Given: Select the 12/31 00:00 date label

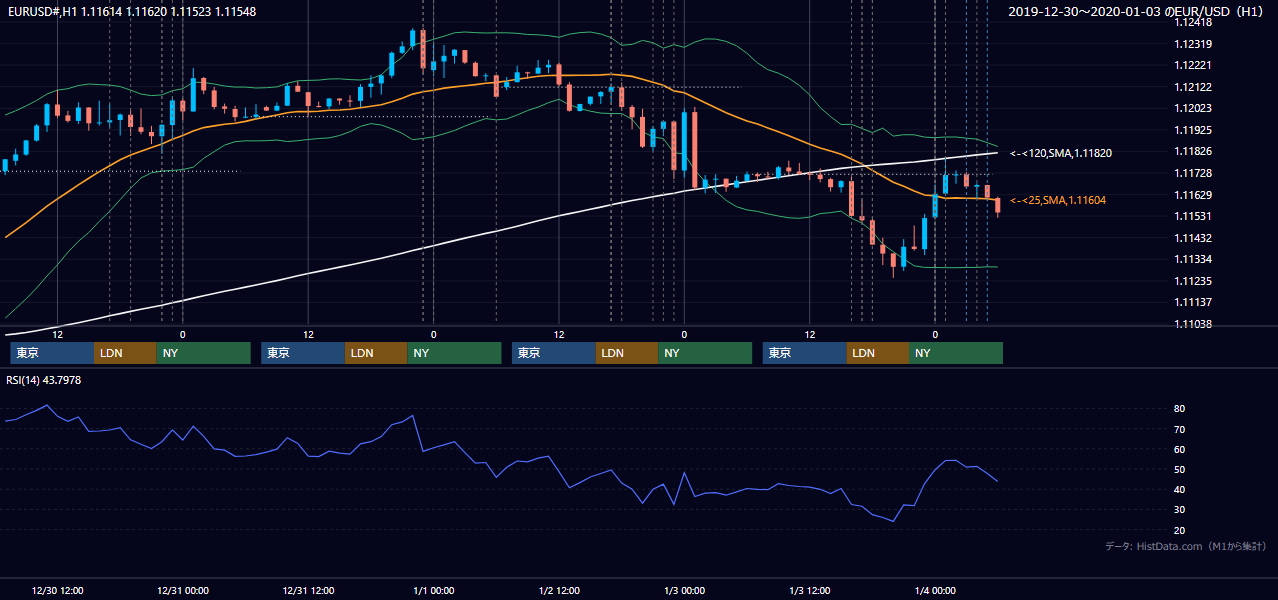Looking at the screenshot, I should [x=182, y=590].
